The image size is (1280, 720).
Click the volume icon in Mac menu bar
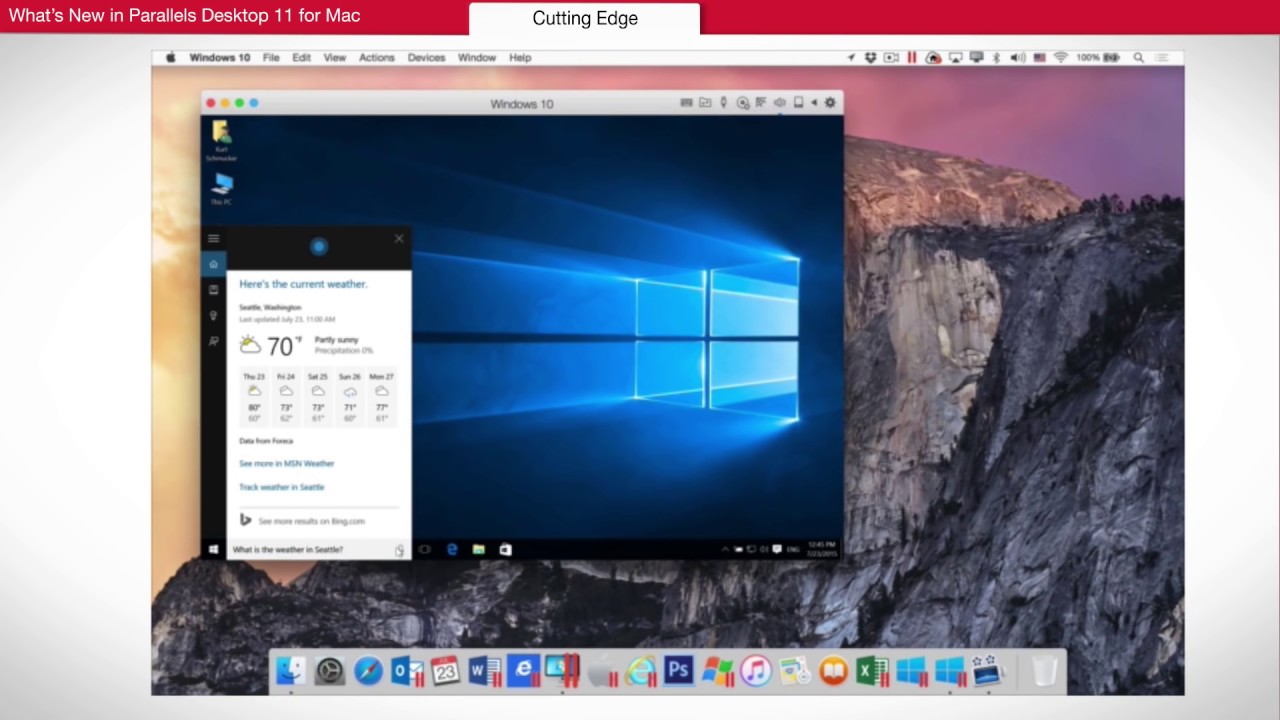click(1018, 58)
